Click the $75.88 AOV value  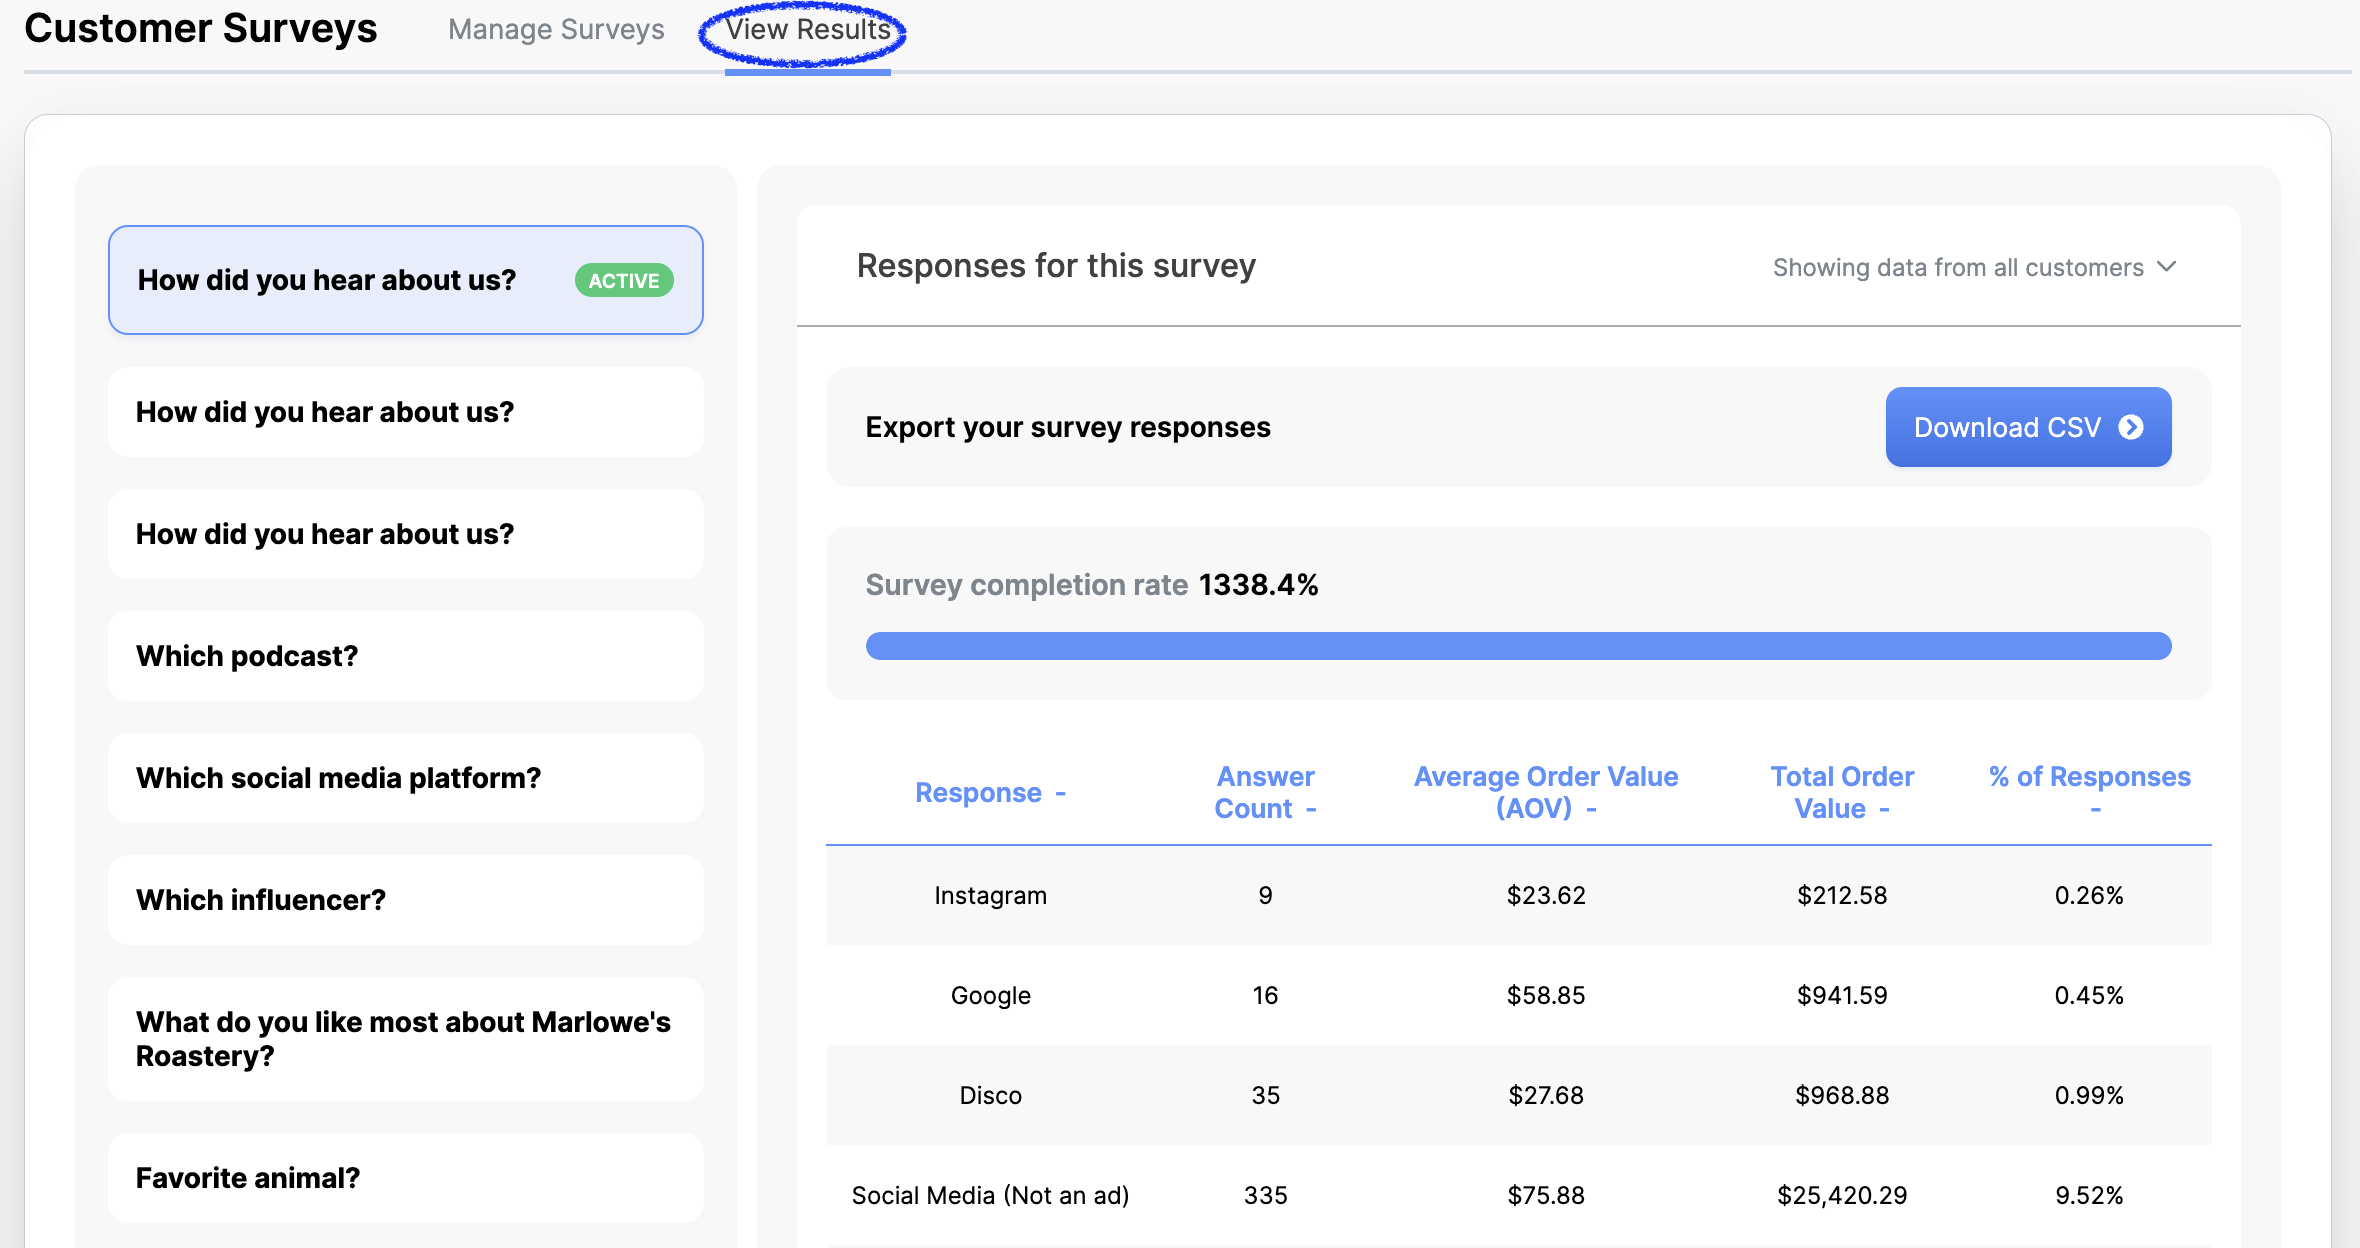tap(1546, 1195)
